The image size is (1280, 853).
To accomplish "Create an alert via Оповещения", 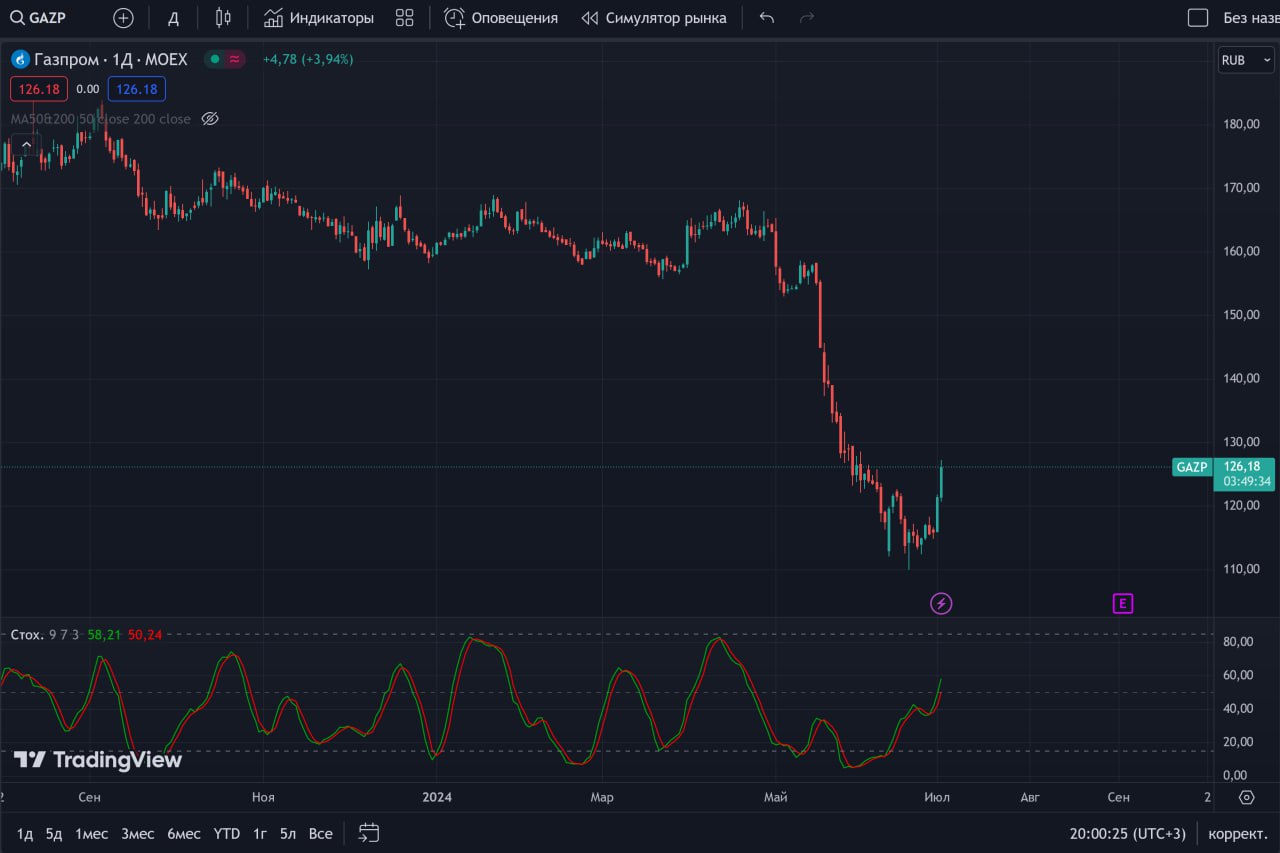I will tap(501, 18).
